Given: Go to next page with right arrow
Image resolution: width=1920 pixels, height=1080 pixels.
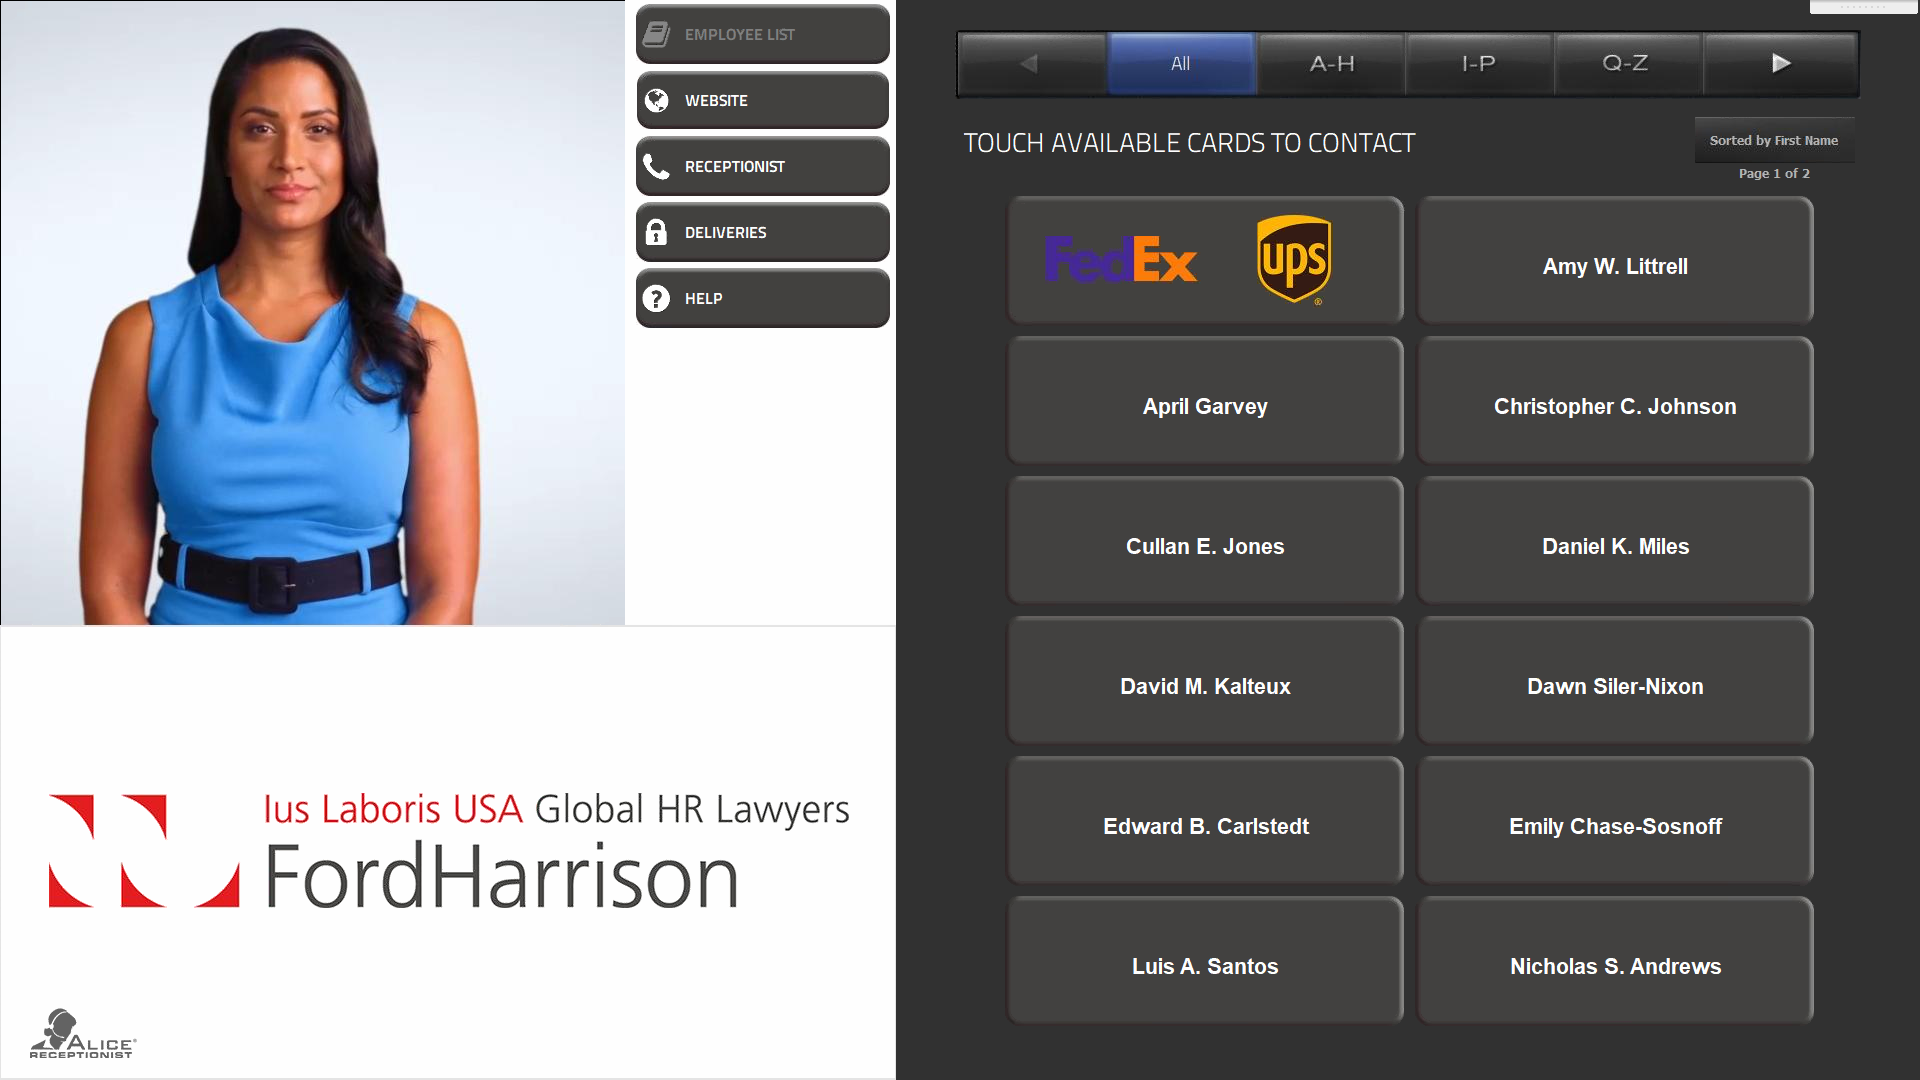Looking at the screenshot, I should [1780, 64].
